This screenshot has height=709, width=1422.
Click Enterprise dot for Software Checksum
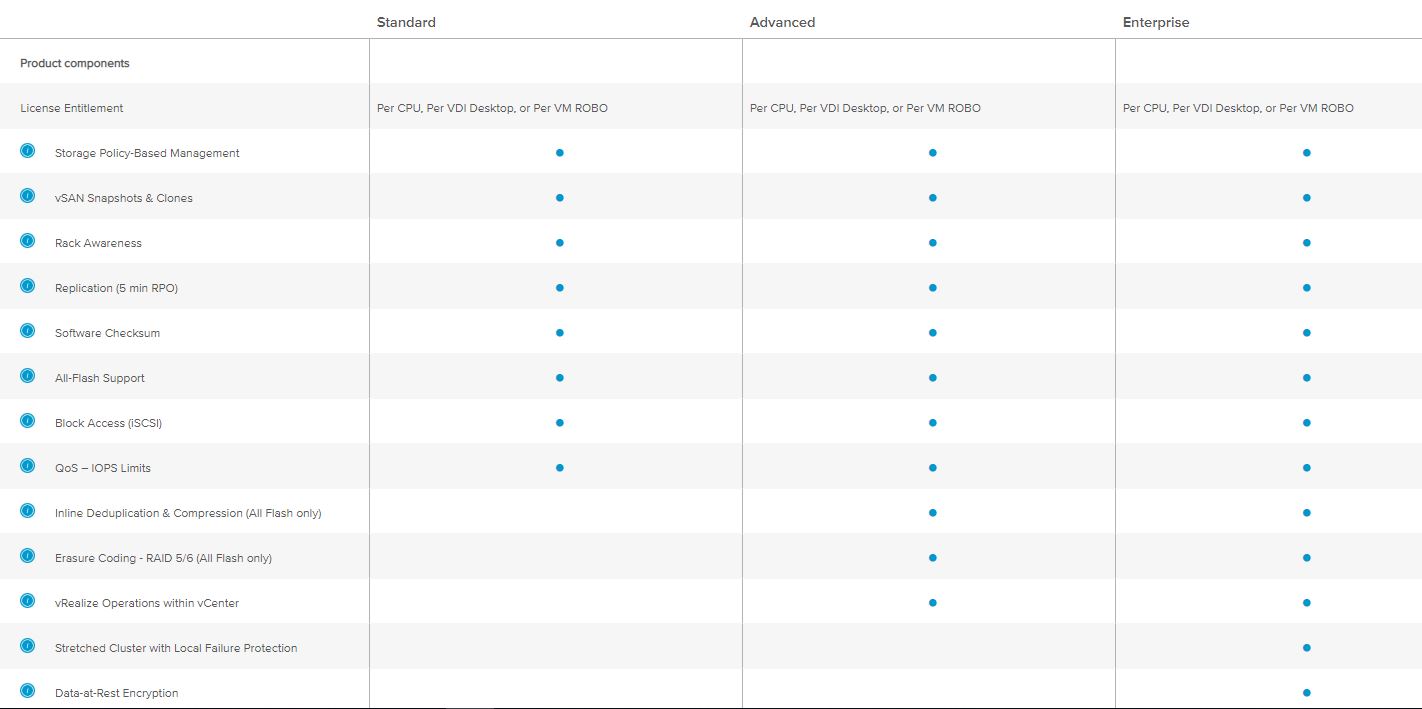click(1307, 333)
